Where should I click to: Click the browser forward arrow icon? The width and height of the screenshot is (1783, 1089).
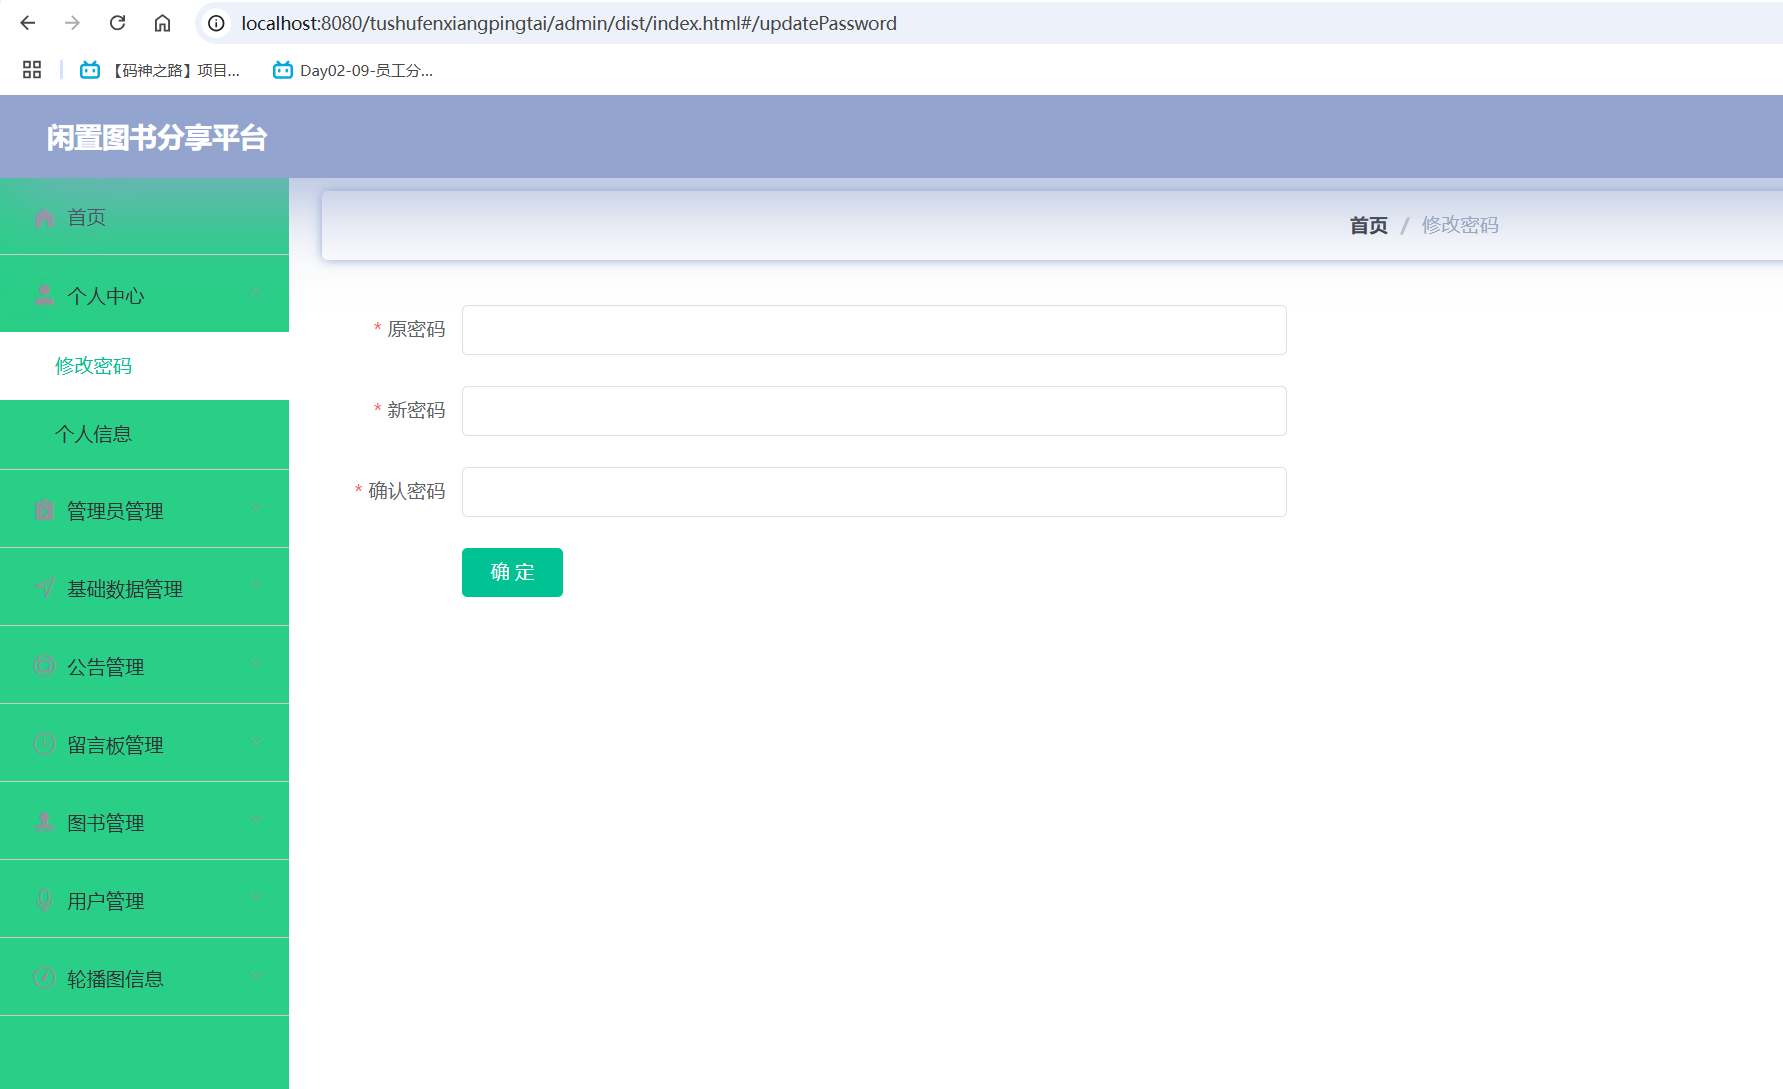(72, 23)
